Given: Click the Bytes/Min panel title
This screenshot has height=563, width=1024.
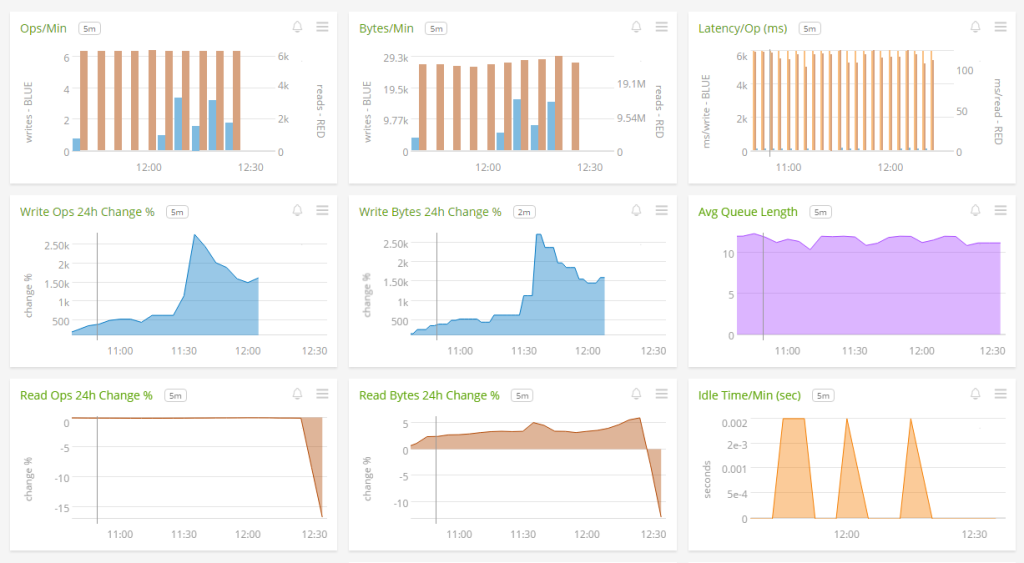Looking at the screenshot, I should pos(387,28).
